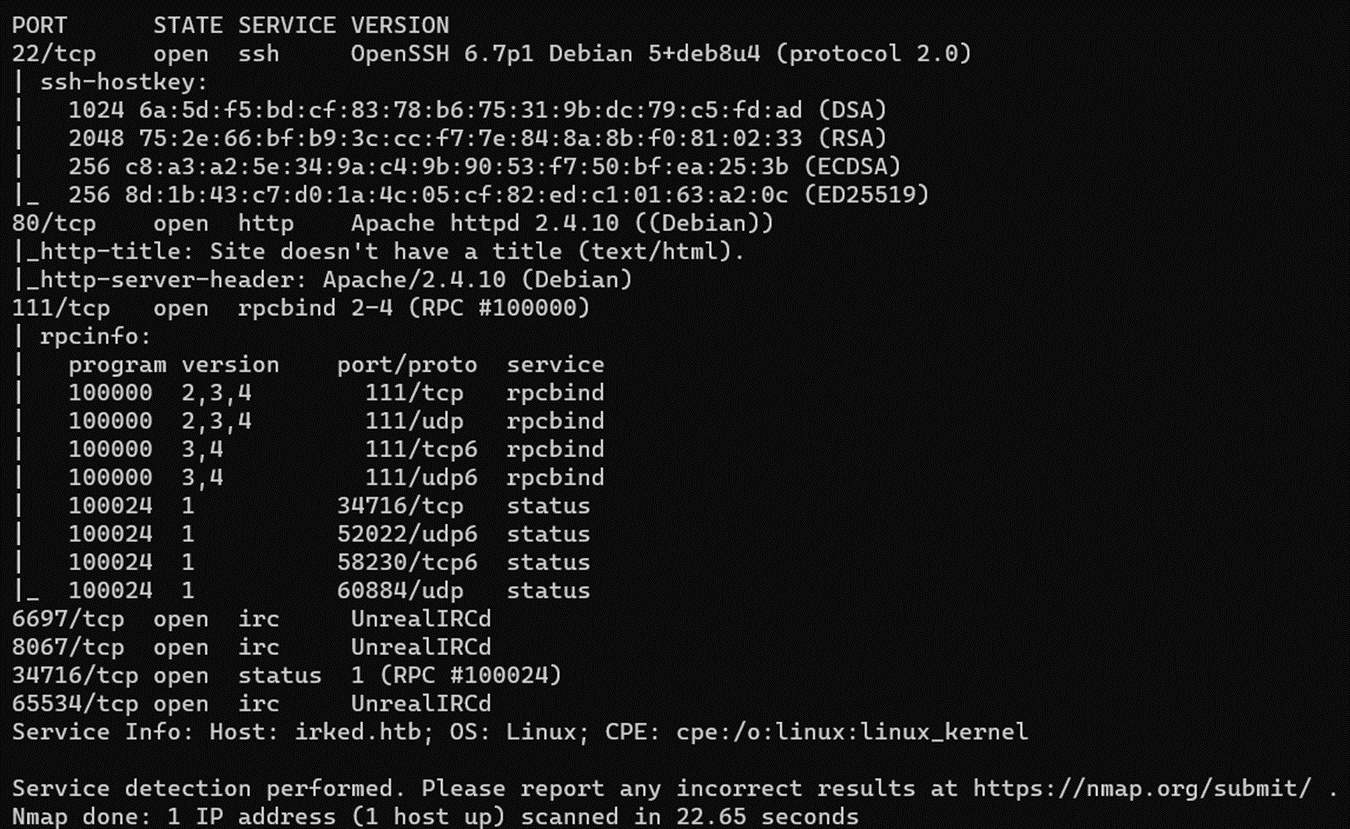Click the http-title script output line
The width and height of the screenshot is (1350, 829).
(378, 252)
